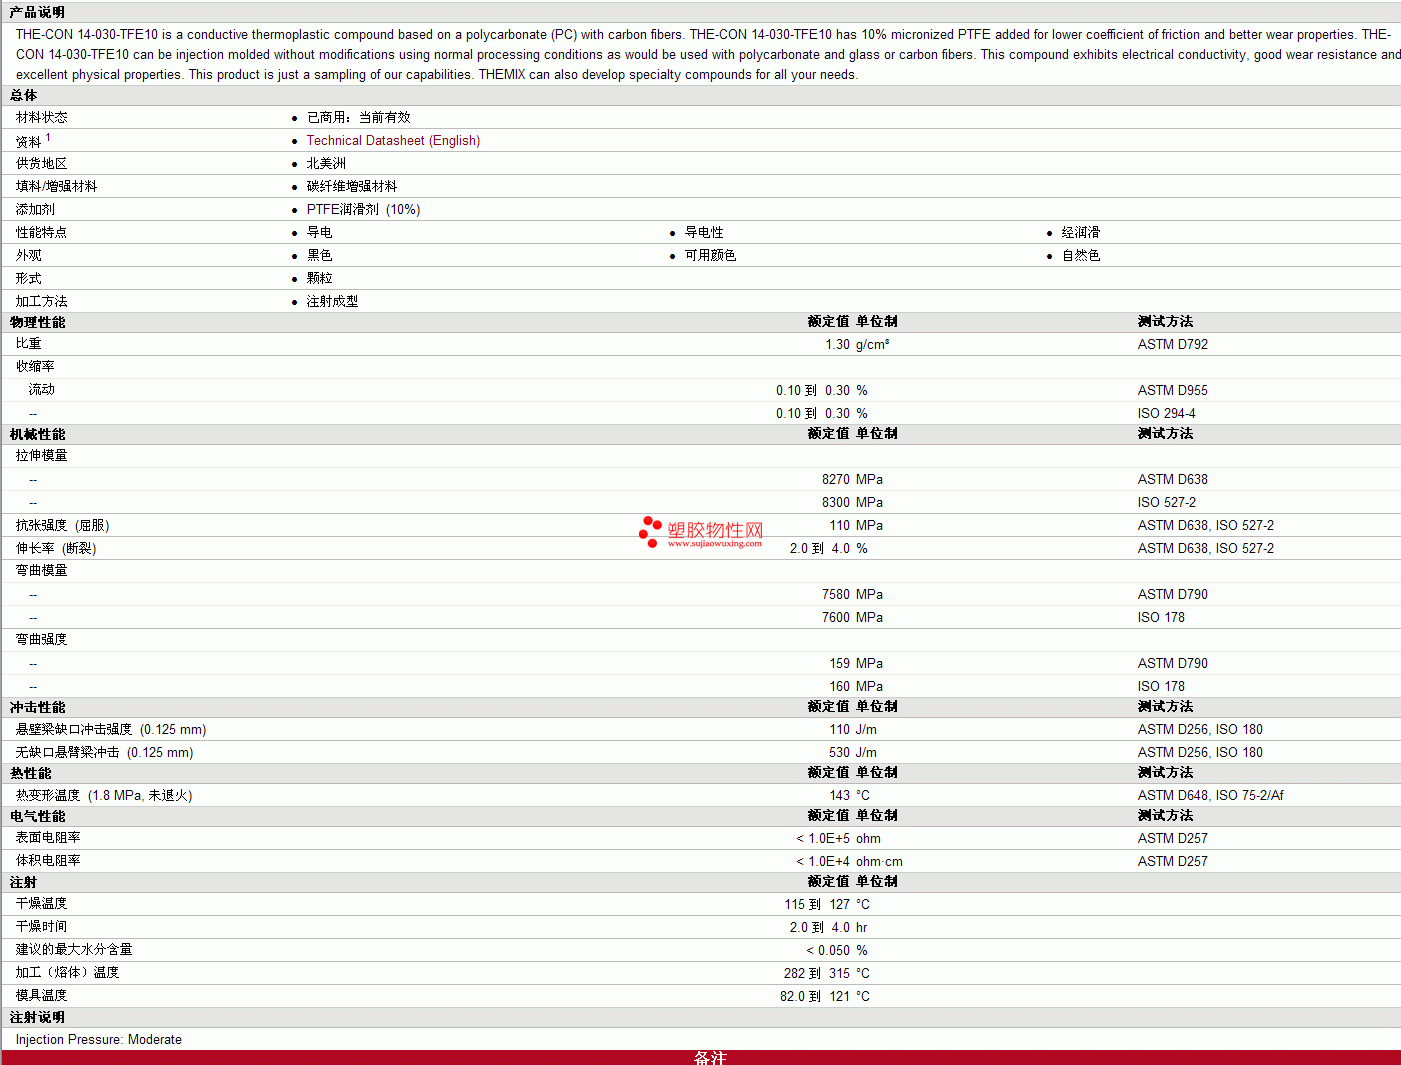This screenshot has width=1401, height=1065.
Task: Click the 注射 section header
Action: pyautogui.click(x=23, y=883)
